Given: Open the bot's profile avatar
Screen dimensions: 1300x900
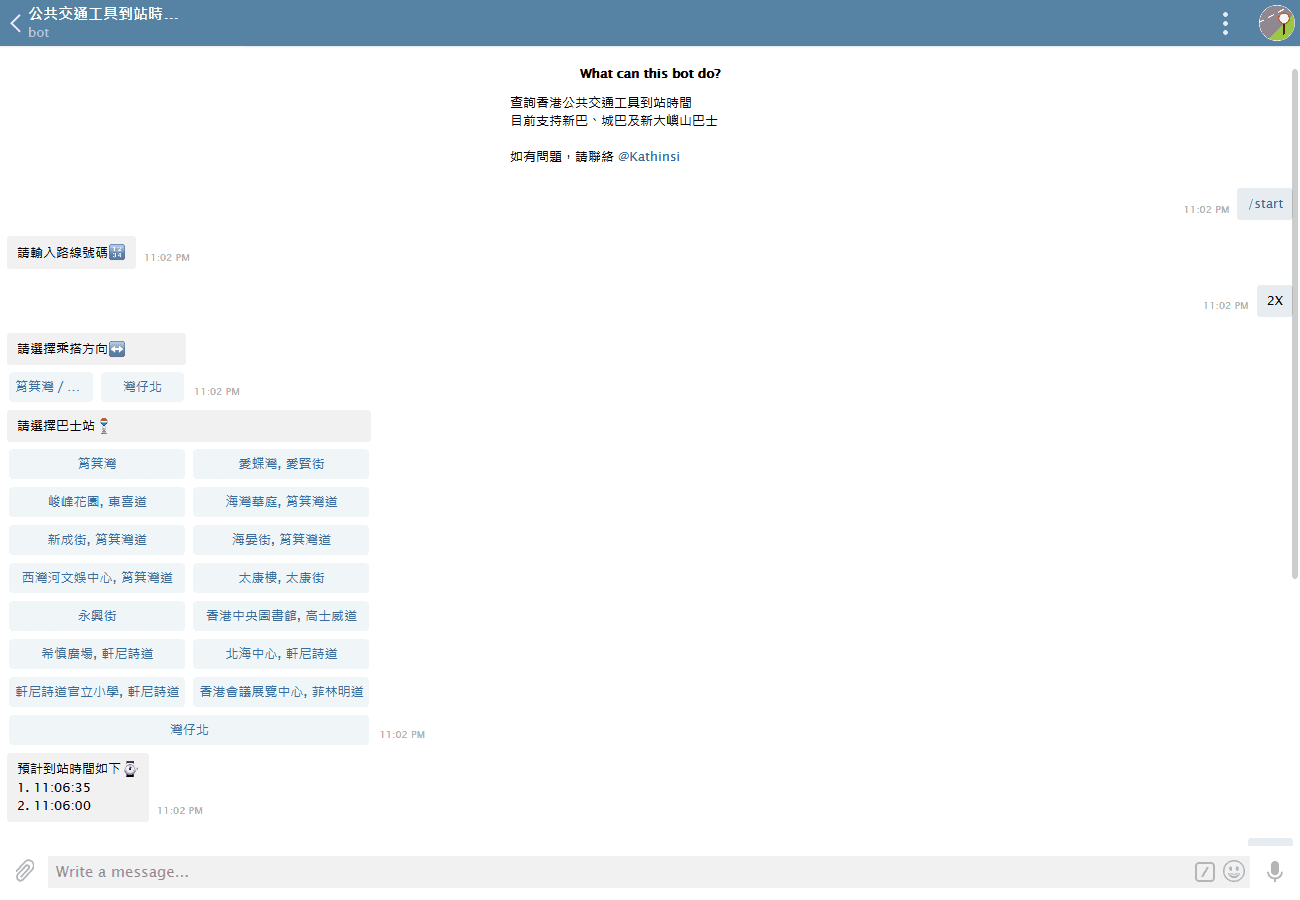Looking at the screenshot, I should click(1277, 22).
